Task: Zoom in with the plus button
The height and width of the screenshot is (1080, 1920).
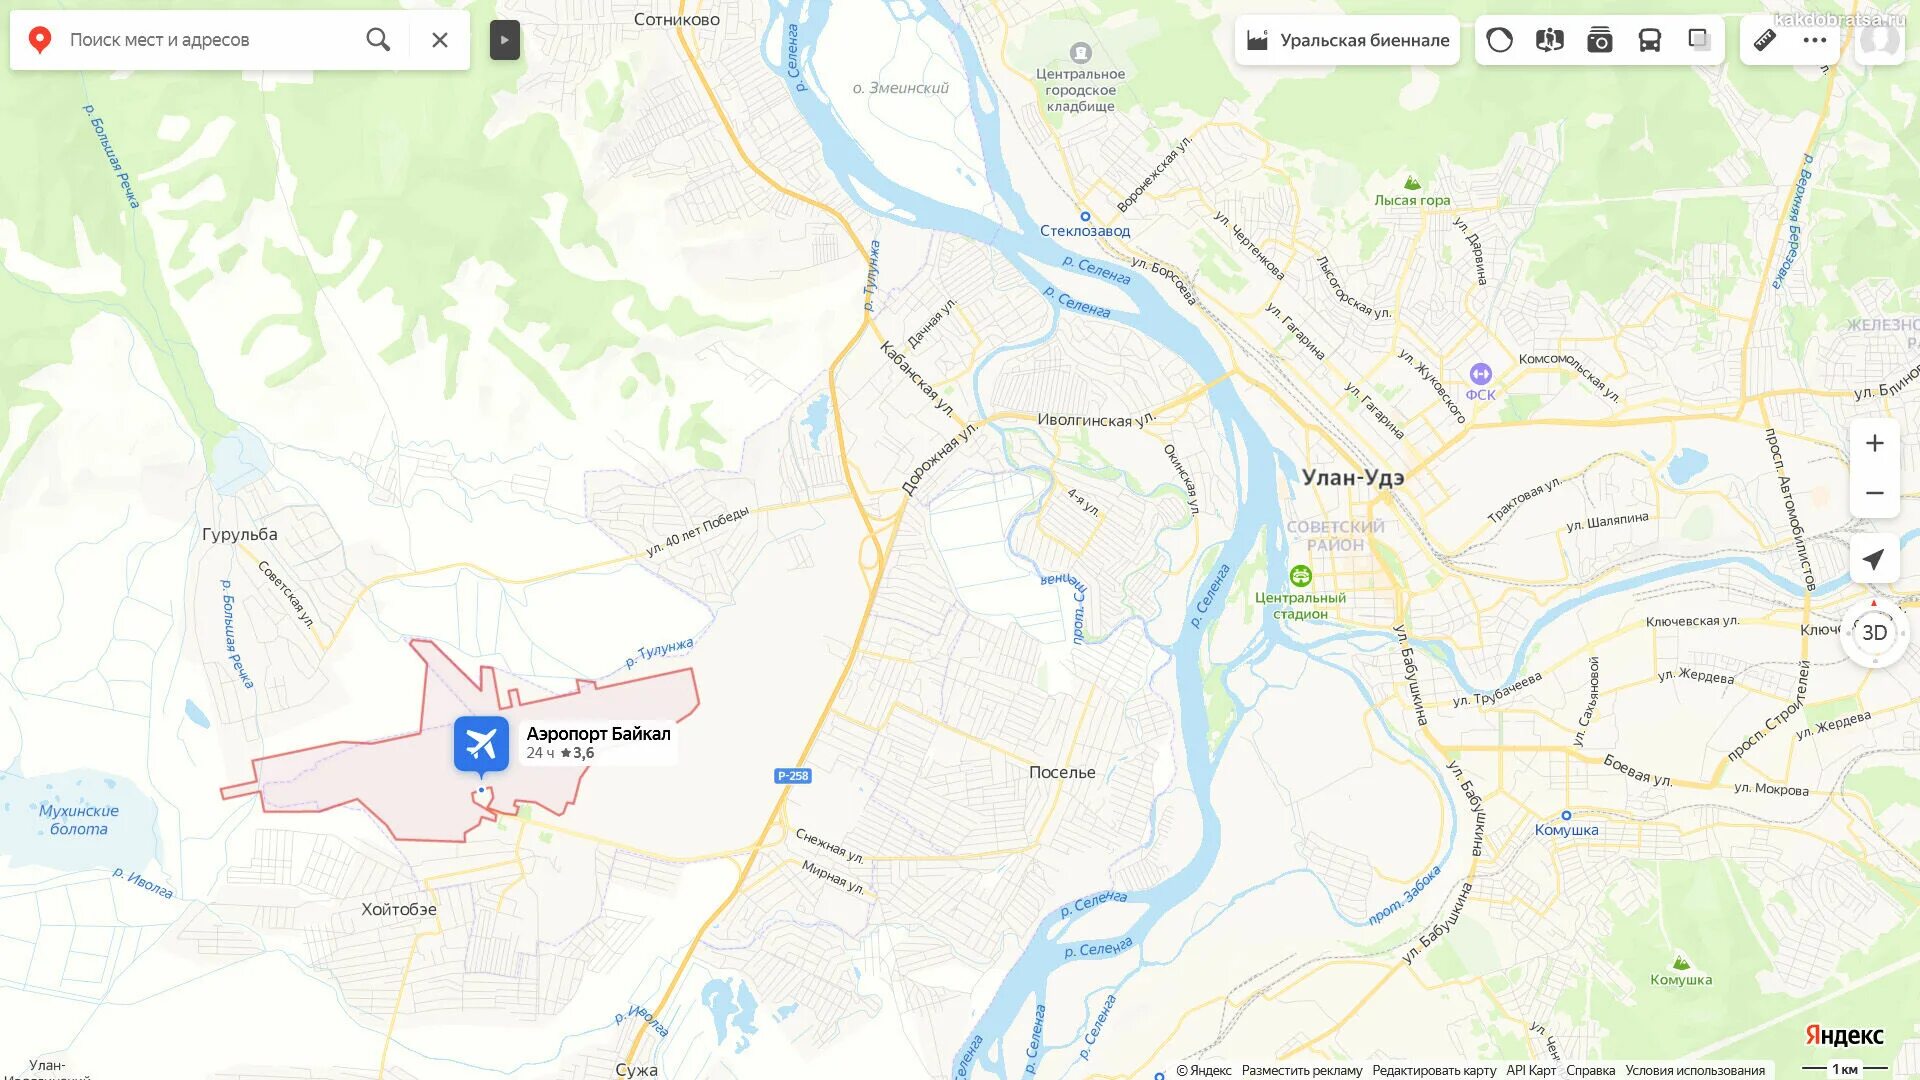Action: [x=1875, y=443]
